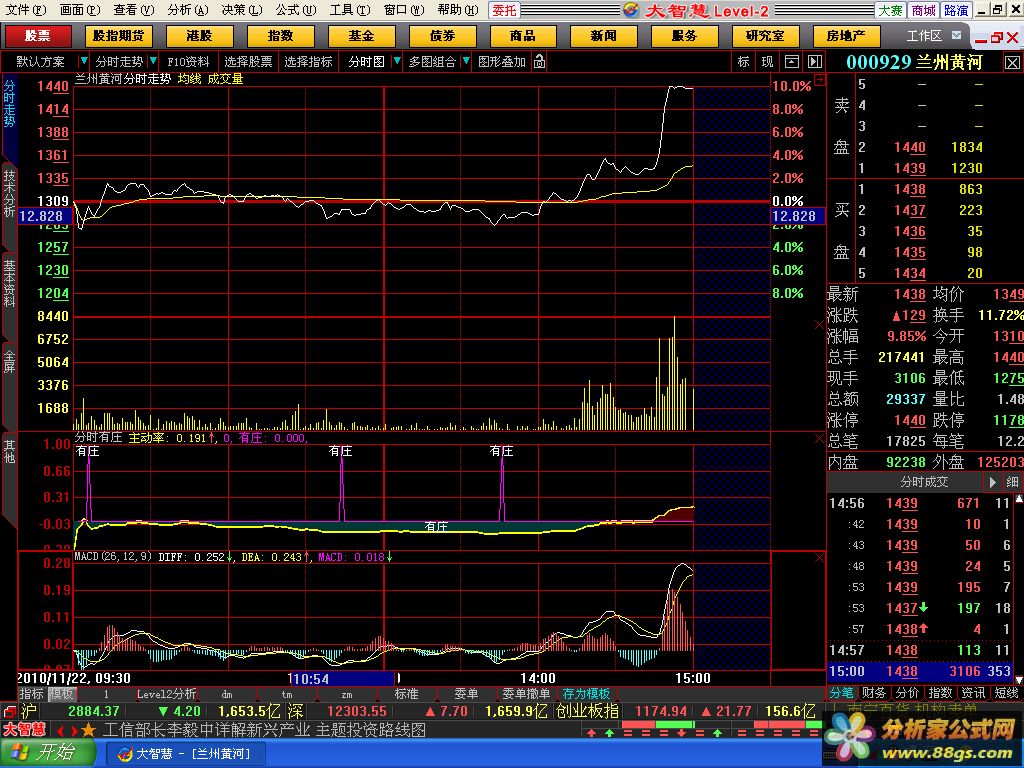The image size is (1024, 768).
Task: Select the 资讯 bottom tab
Action: tap(973, 692)
